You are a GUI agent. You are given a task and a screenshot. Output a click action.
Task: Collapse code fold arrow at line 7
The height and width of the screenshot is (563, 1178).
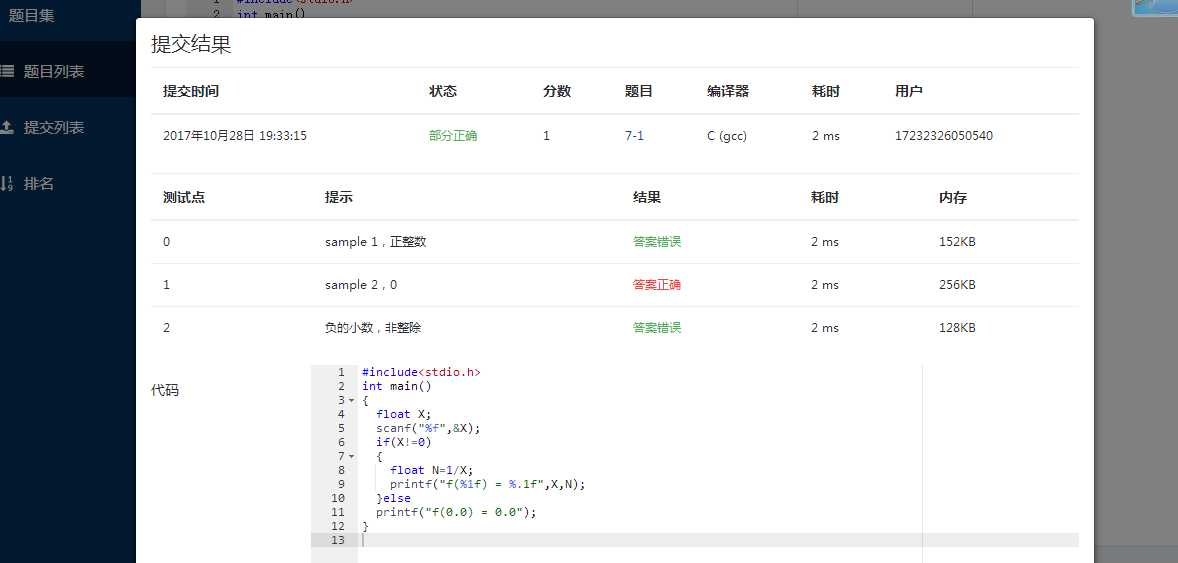click(352, 456)
